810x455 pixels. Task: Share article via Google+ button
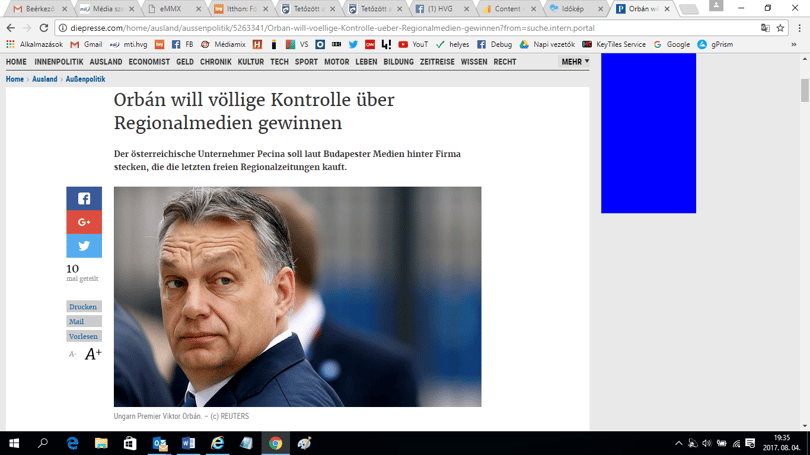pyautogui.click(x=84, y=222)
